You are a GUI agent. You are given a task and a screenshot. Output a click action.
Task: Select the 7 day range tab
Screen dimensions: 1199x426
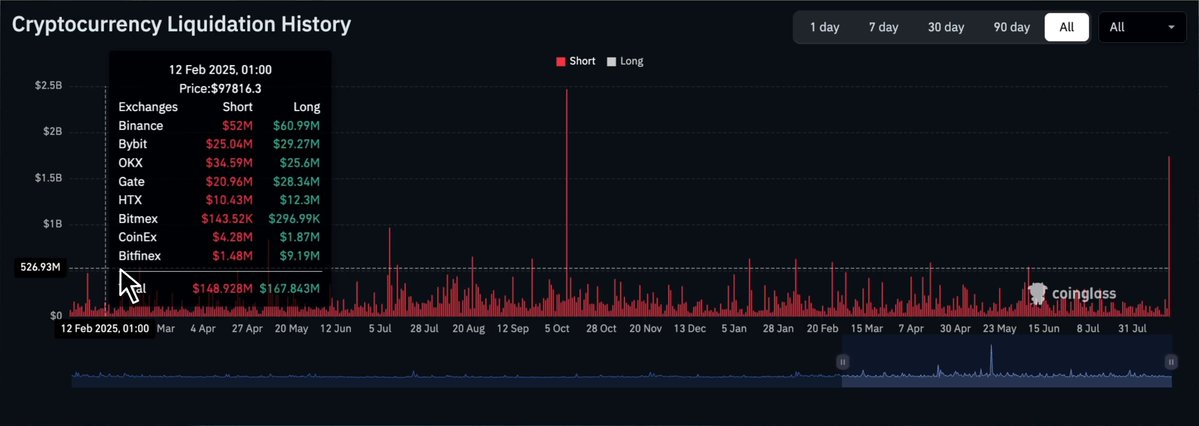pyautogui.click(x=883, y=27)
